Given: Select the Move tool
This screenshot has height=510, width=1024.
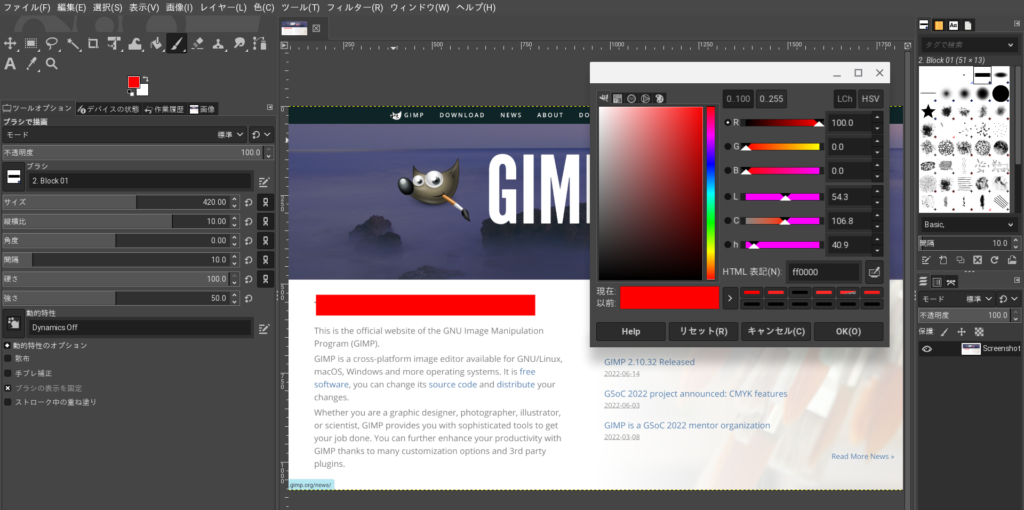Looking at the screenshot, I should pyautogui.click(x=10, y=44).
